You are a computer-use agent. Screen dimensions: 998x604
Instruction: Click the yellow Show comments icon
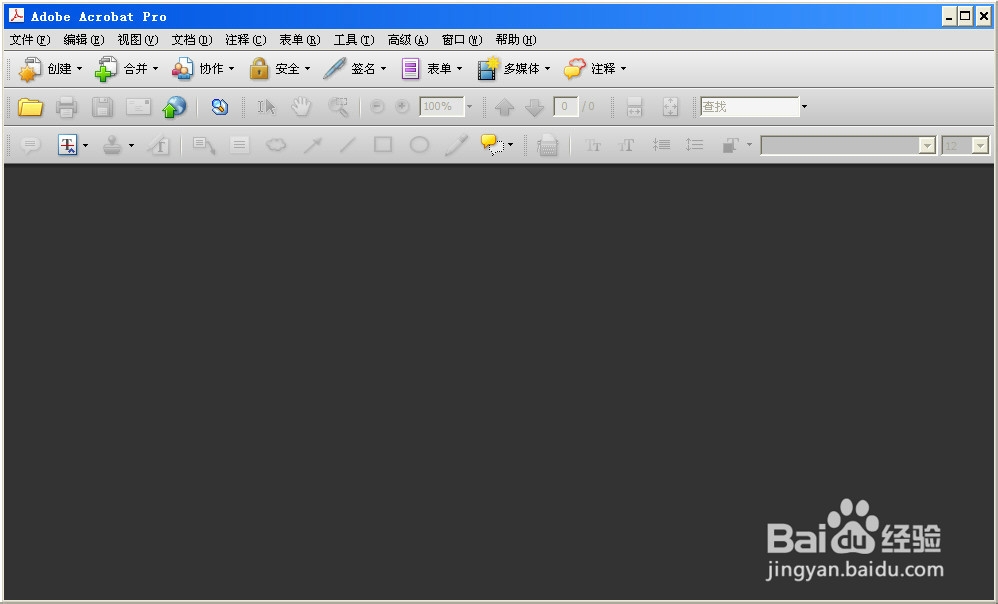pyautogui.click(x=493, y=145)
